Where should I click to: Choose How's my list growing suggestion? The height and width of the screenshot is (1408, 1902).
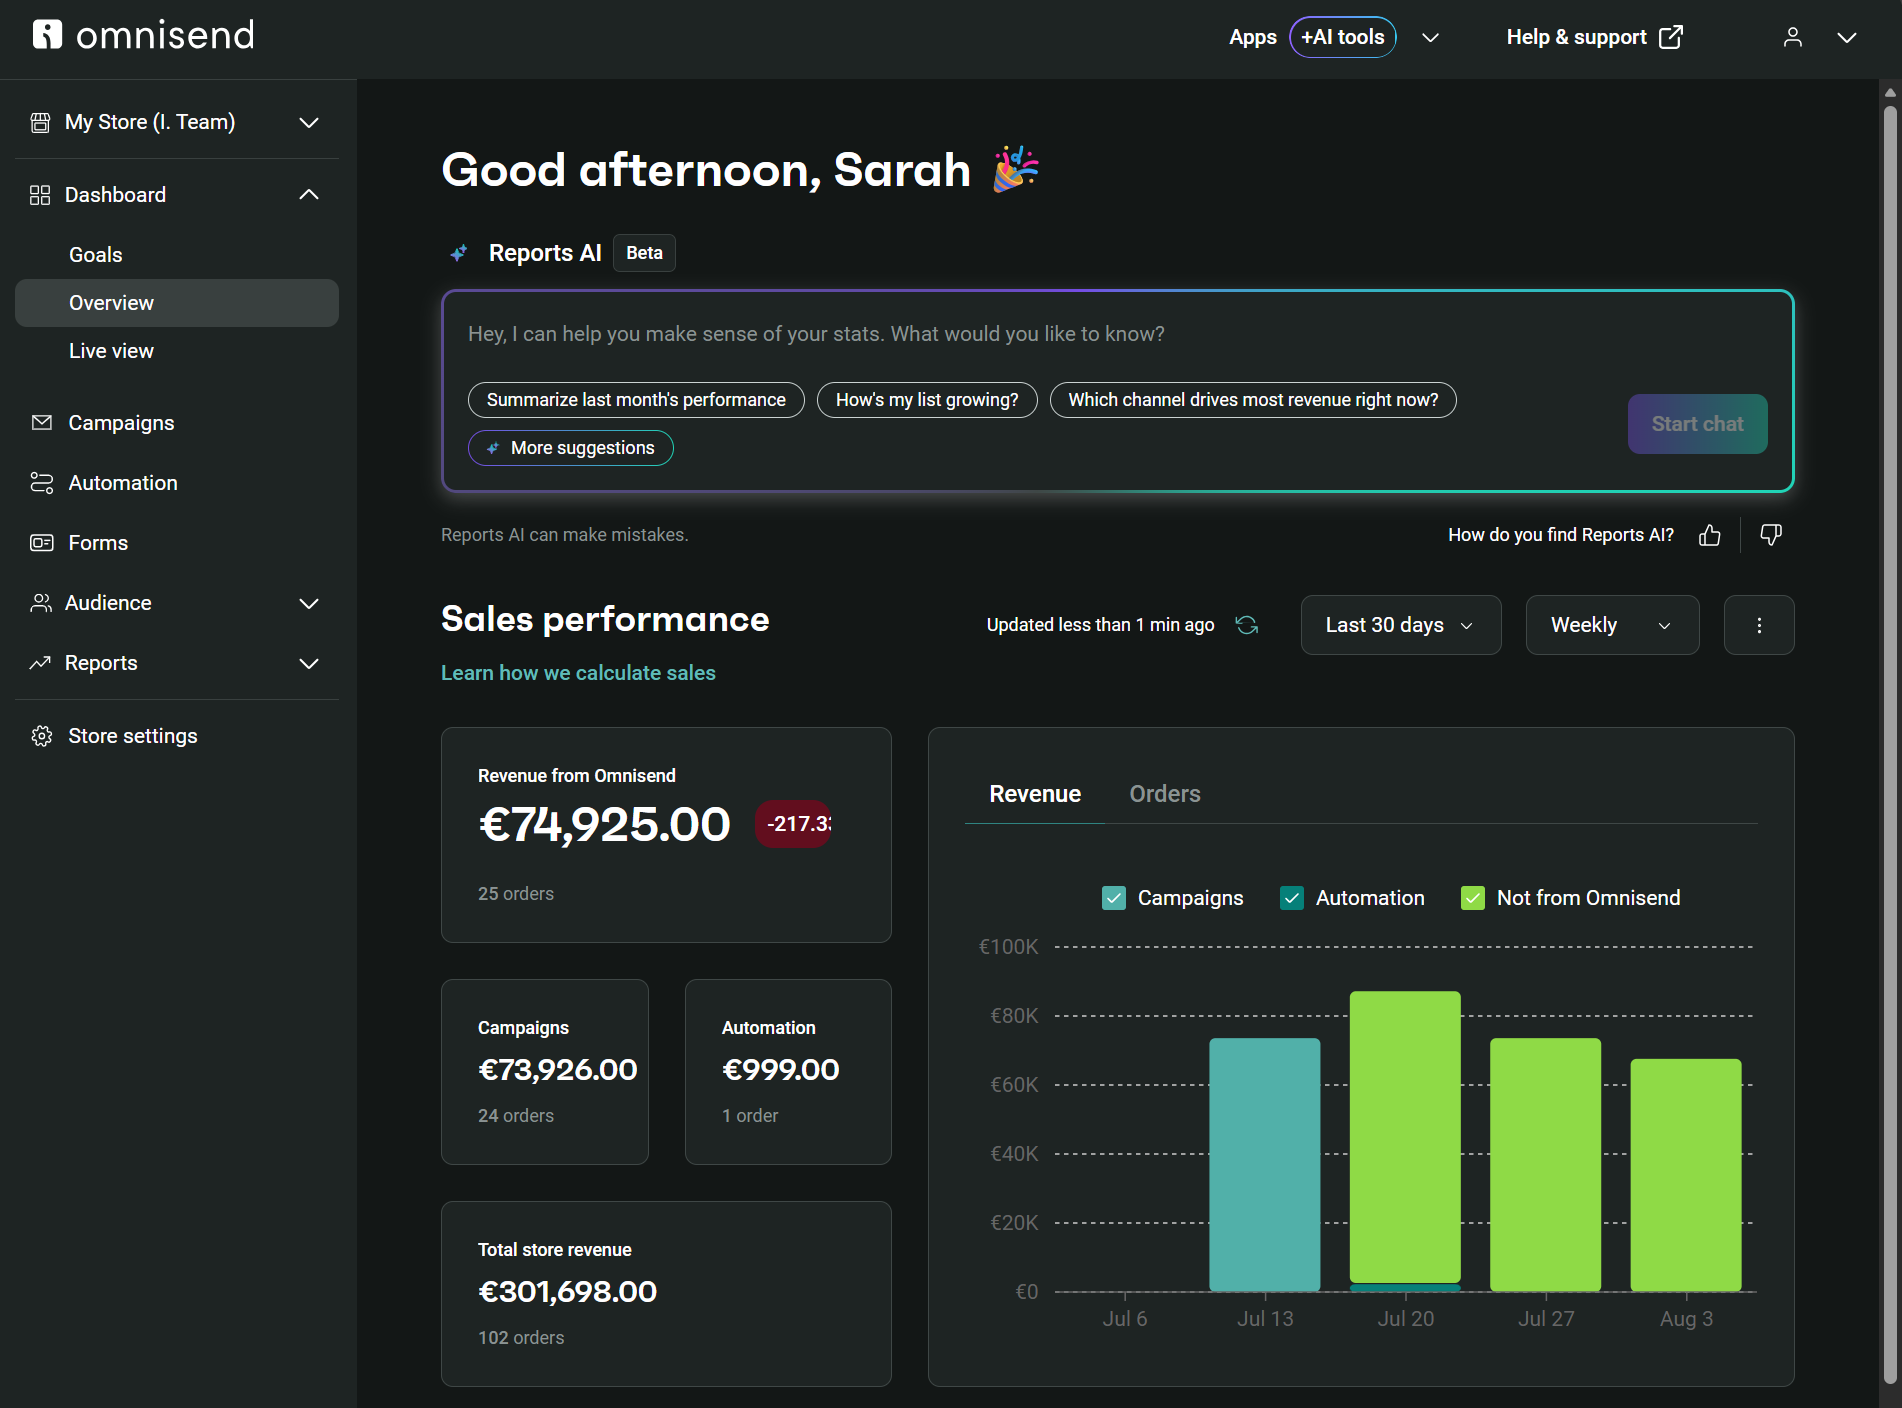tap(927, 400)
